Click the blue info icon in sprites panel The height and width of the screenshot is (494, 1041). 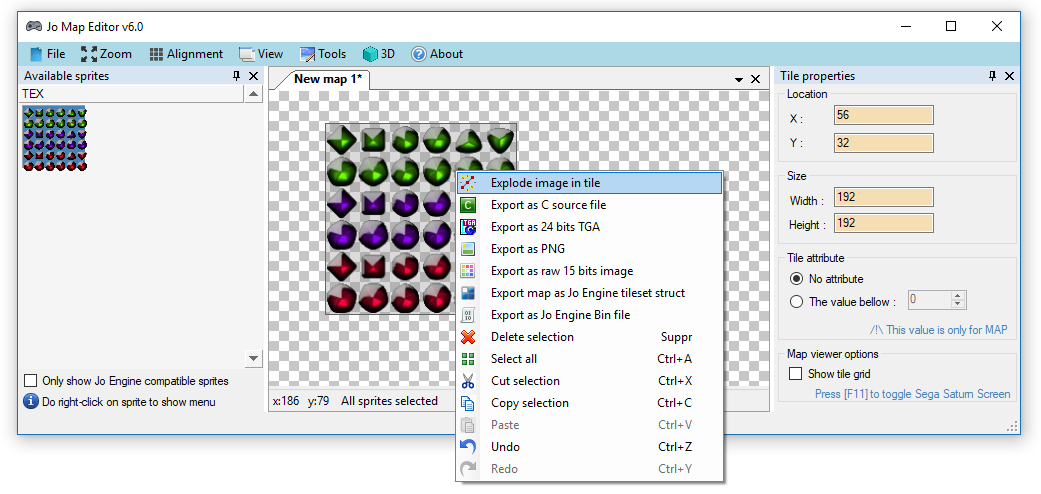pos(31,402)
